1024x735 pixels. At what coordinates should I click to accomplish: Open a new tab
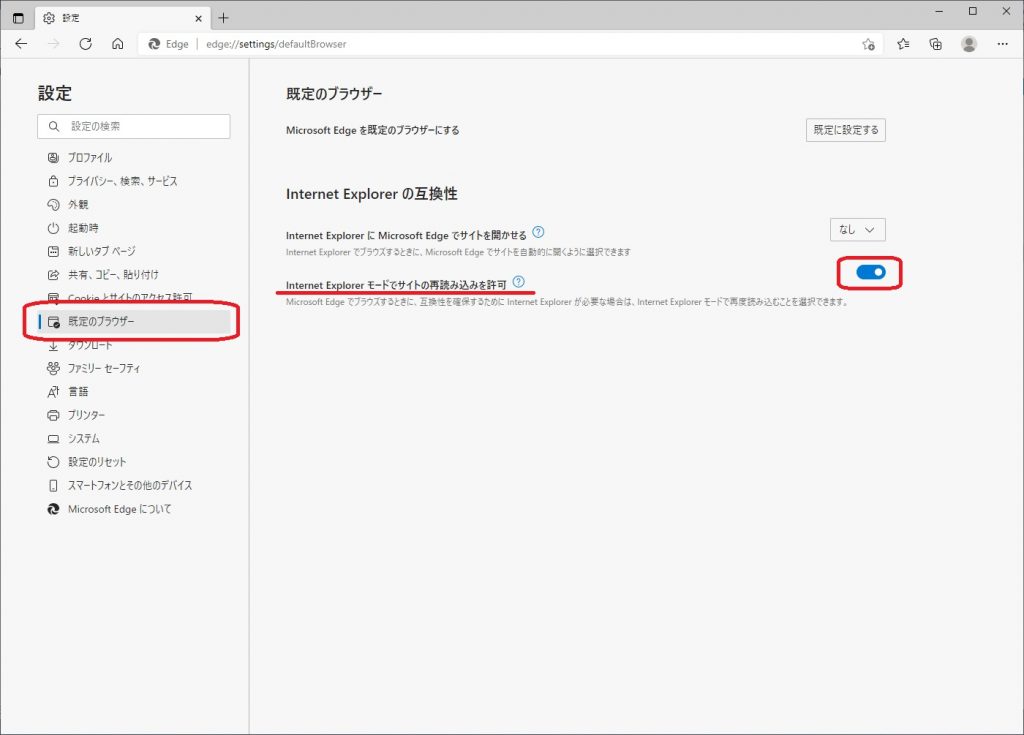coord(223,18)
